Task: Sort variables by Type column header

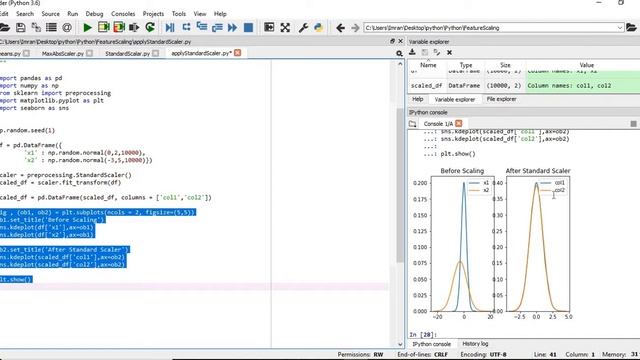Action: (466, 65)
